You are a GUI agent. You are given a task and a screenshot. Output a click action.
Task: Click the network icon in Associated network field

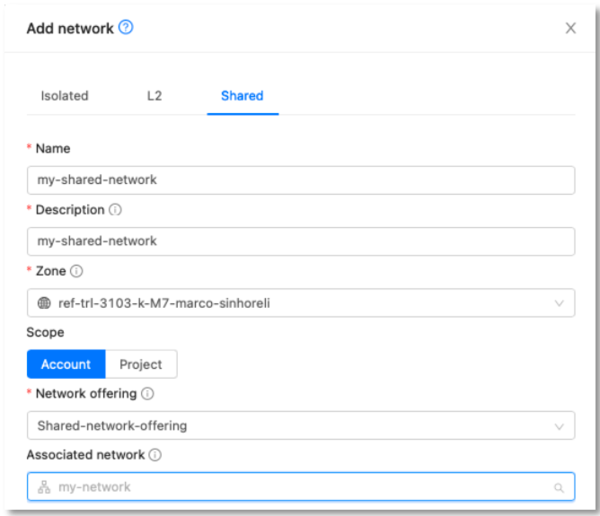(43, 487)
